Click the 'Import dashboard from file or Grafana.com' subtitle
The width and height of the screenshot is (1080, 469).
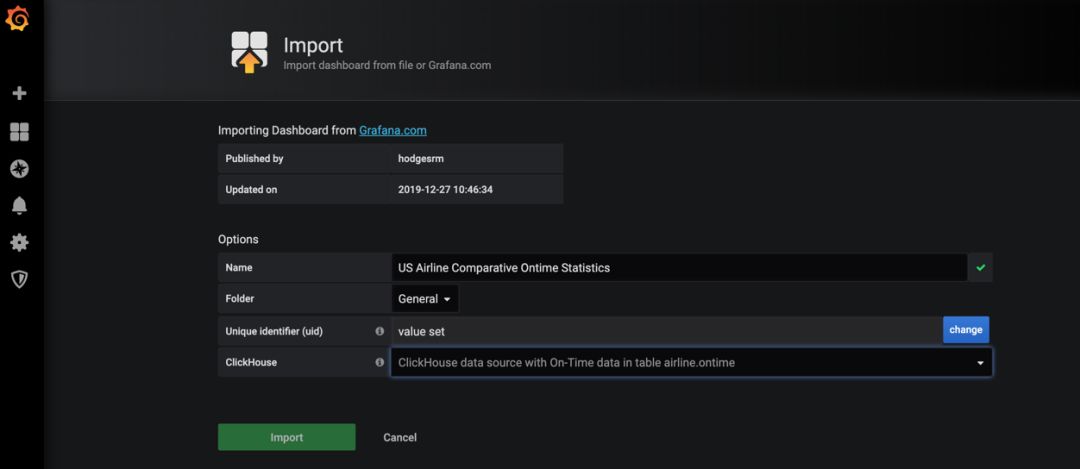pos(387,65)
